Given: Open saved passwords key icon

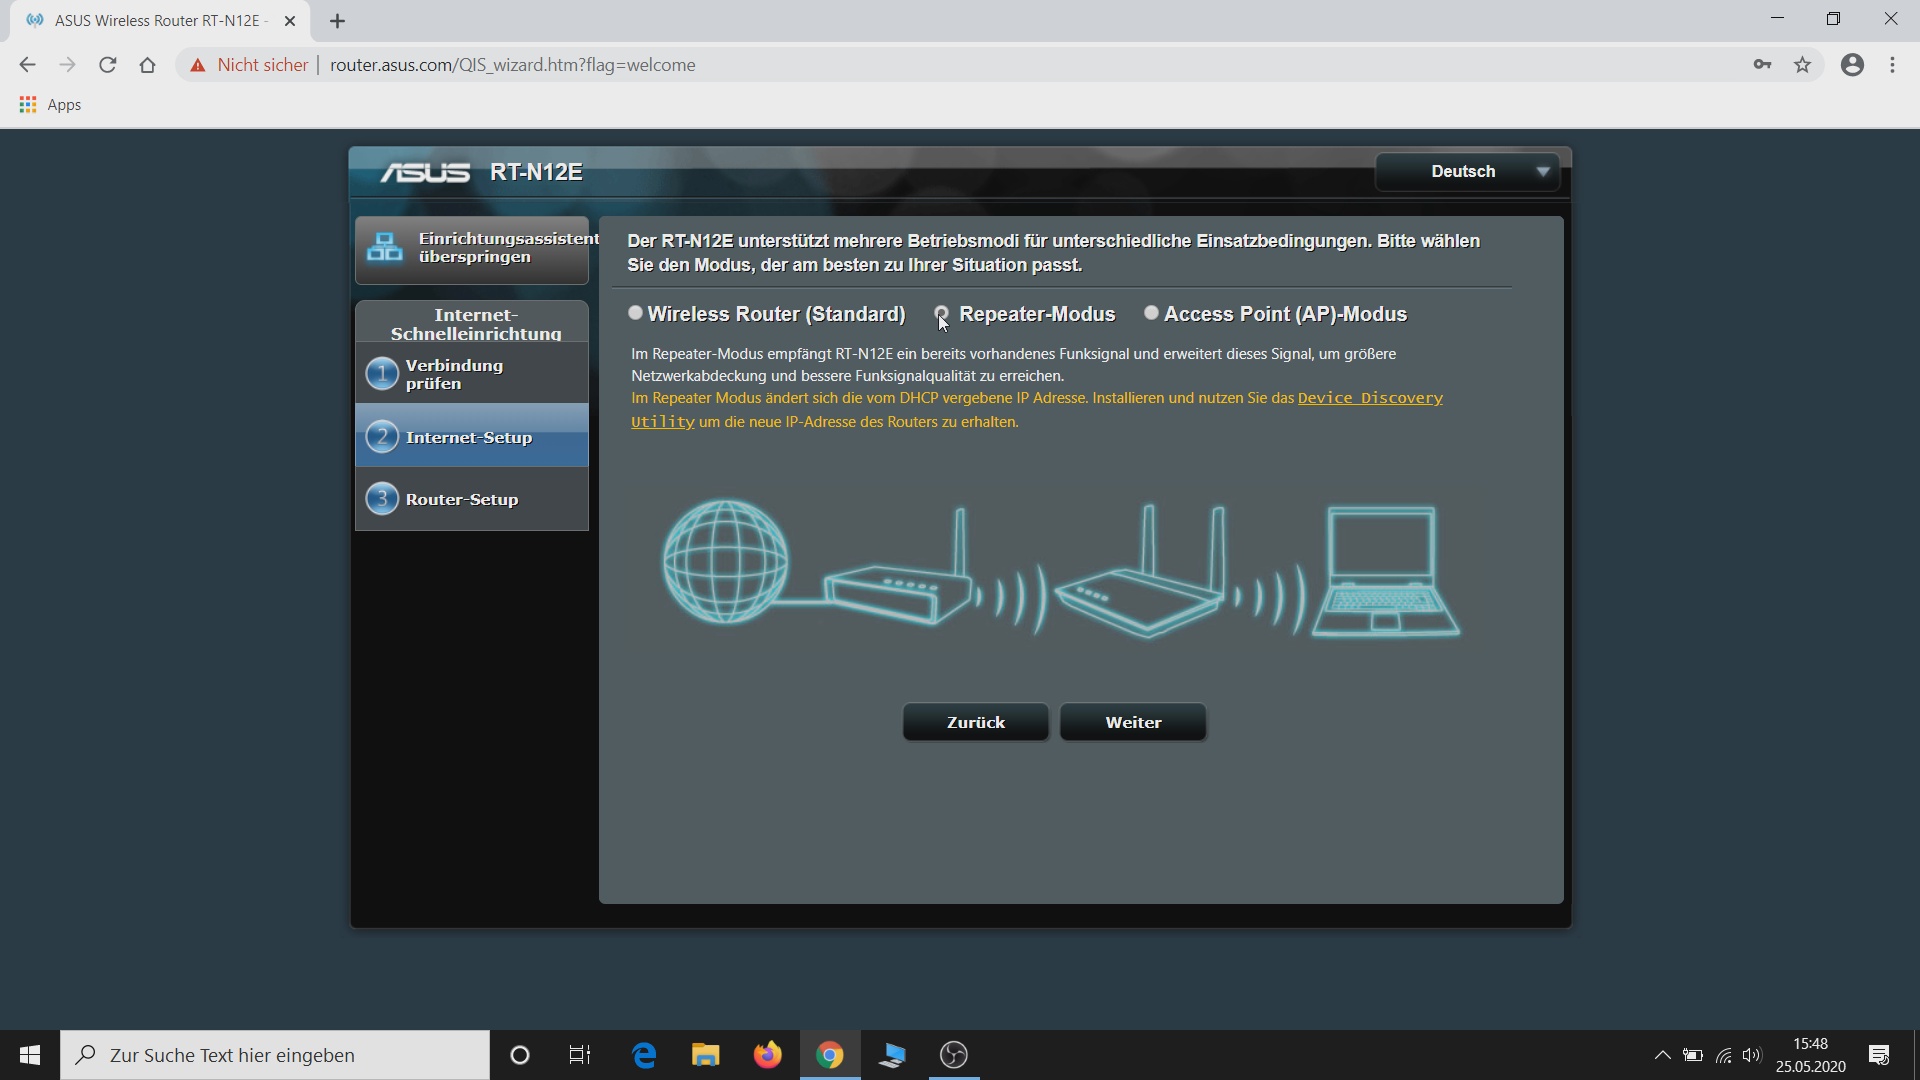Looking at the screenshot, I should [1762, 65].
